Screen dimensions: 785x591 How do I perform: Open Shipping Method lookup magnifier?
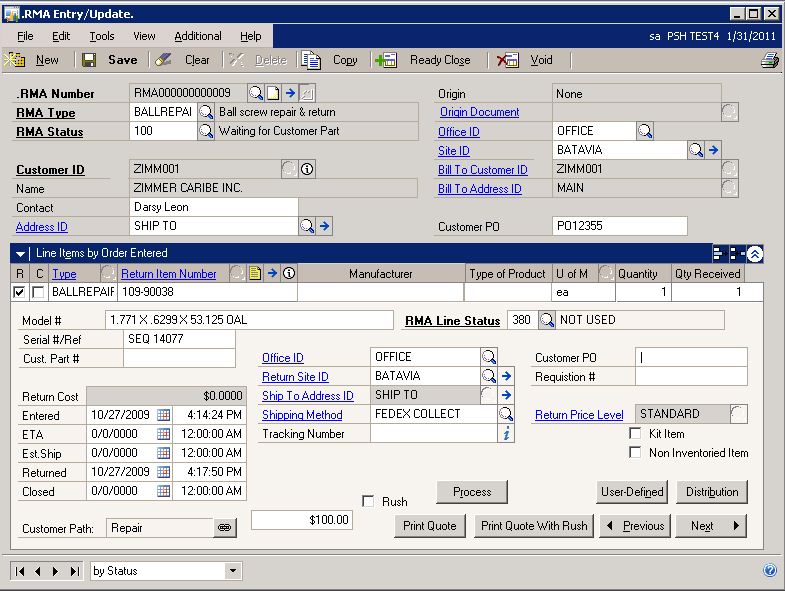click(x=506, y=414)
